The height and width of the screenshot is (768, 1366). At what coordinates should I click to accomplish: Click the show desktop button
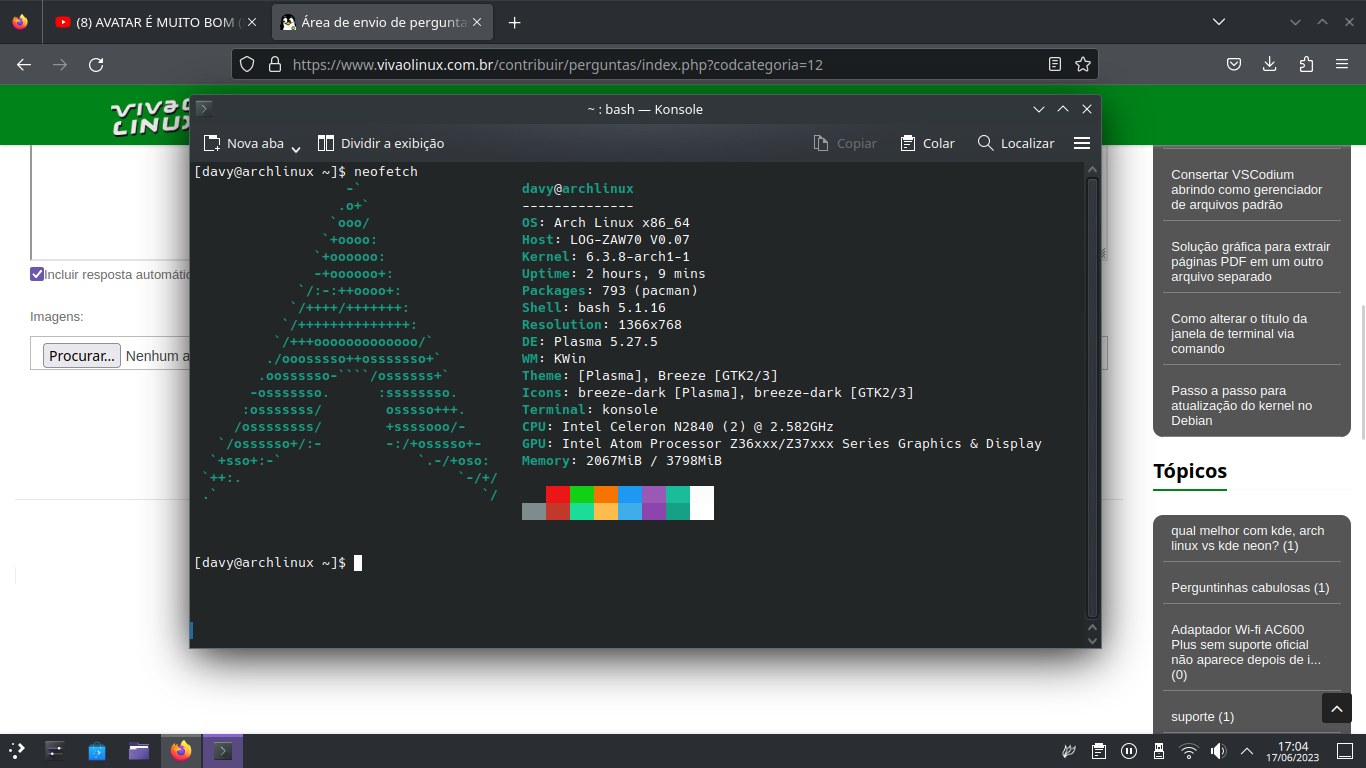click(x=1346, y=750)
